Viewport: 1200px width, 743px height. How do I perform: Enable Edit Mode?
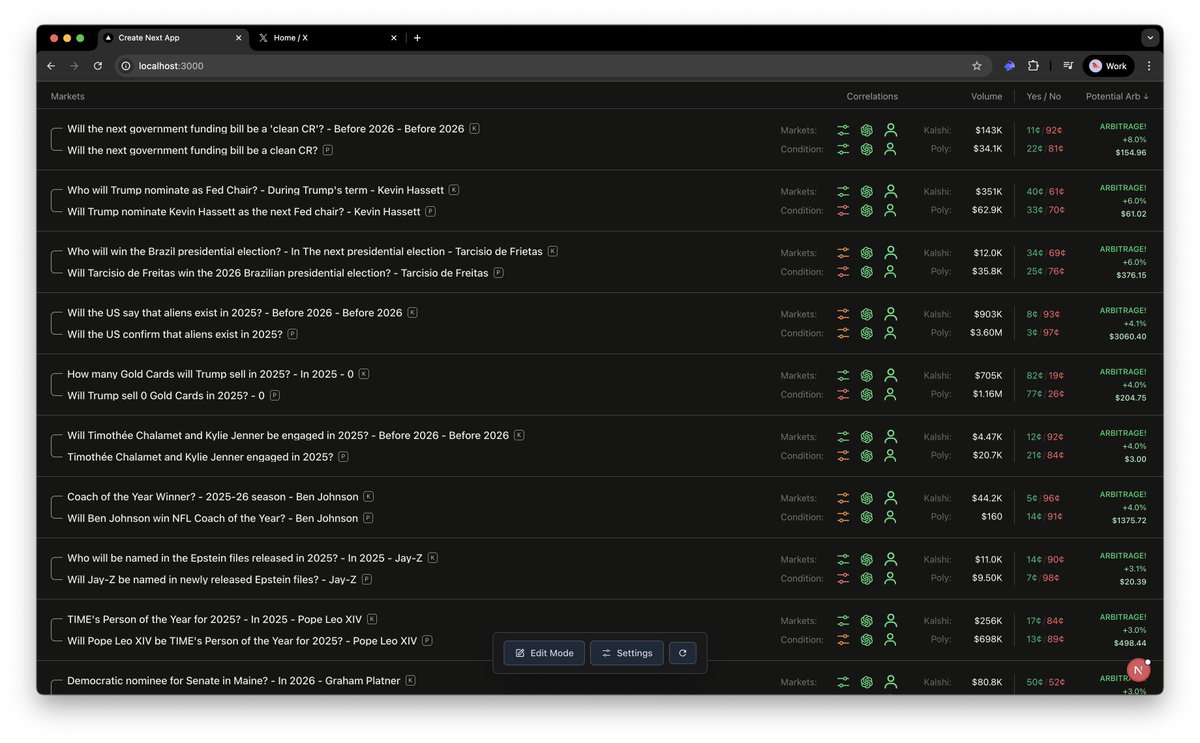(544, 653)
